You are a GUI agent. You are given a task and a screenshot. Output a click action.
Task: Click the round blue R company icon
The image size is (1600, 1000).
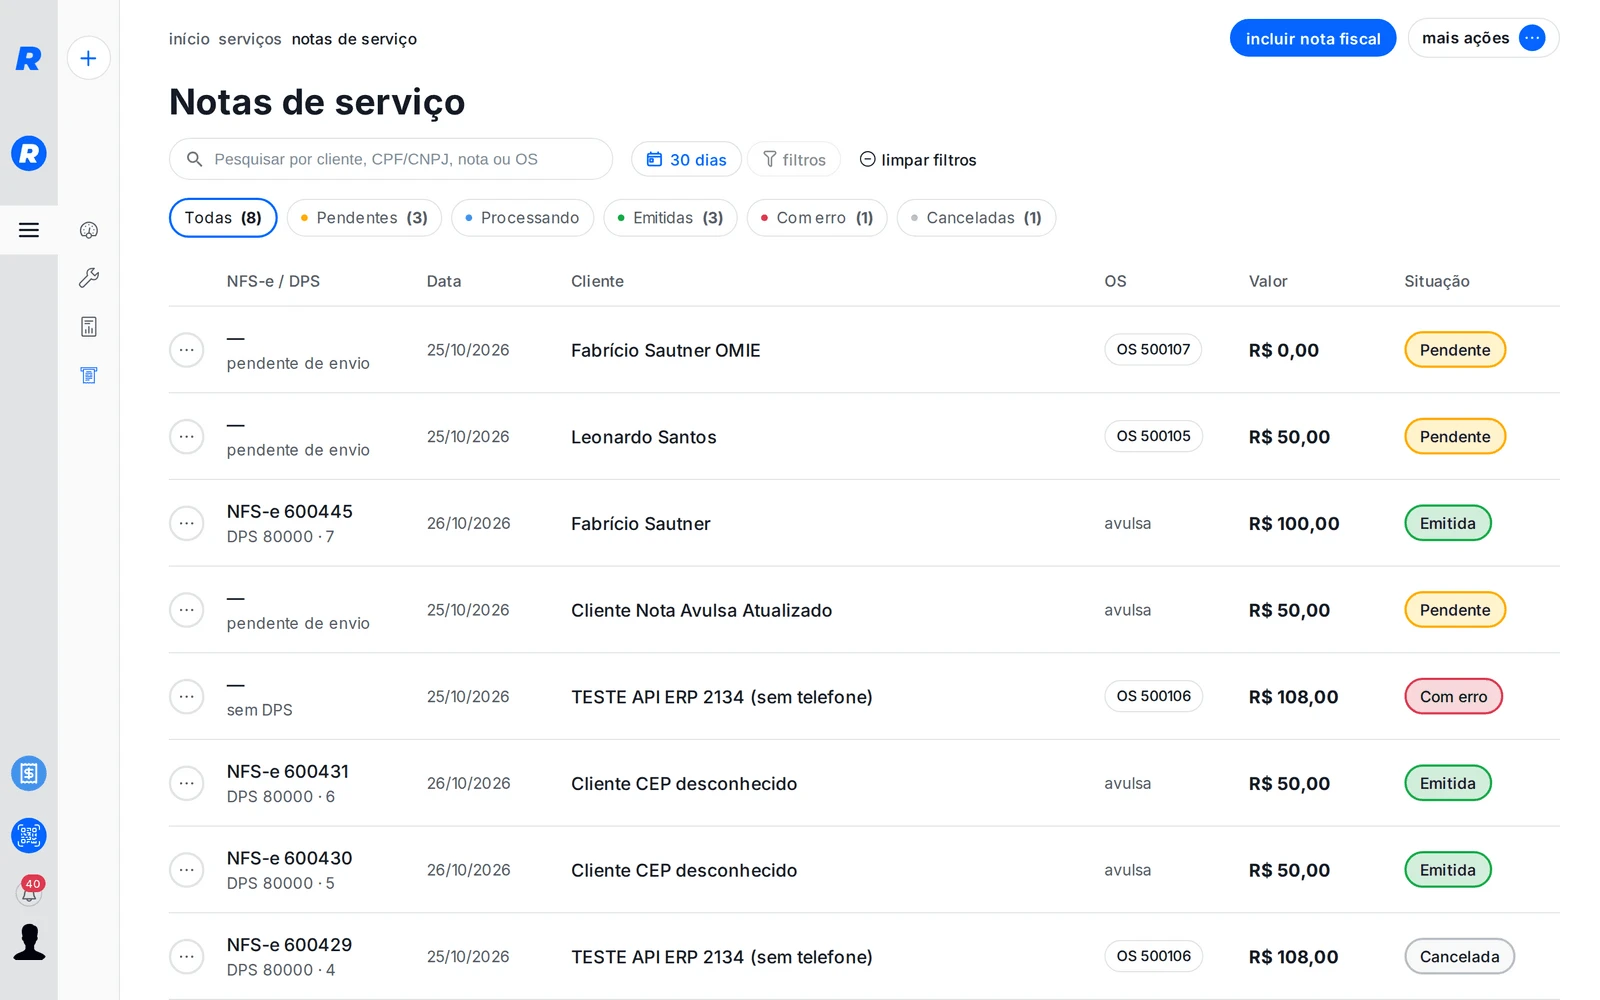29,153
